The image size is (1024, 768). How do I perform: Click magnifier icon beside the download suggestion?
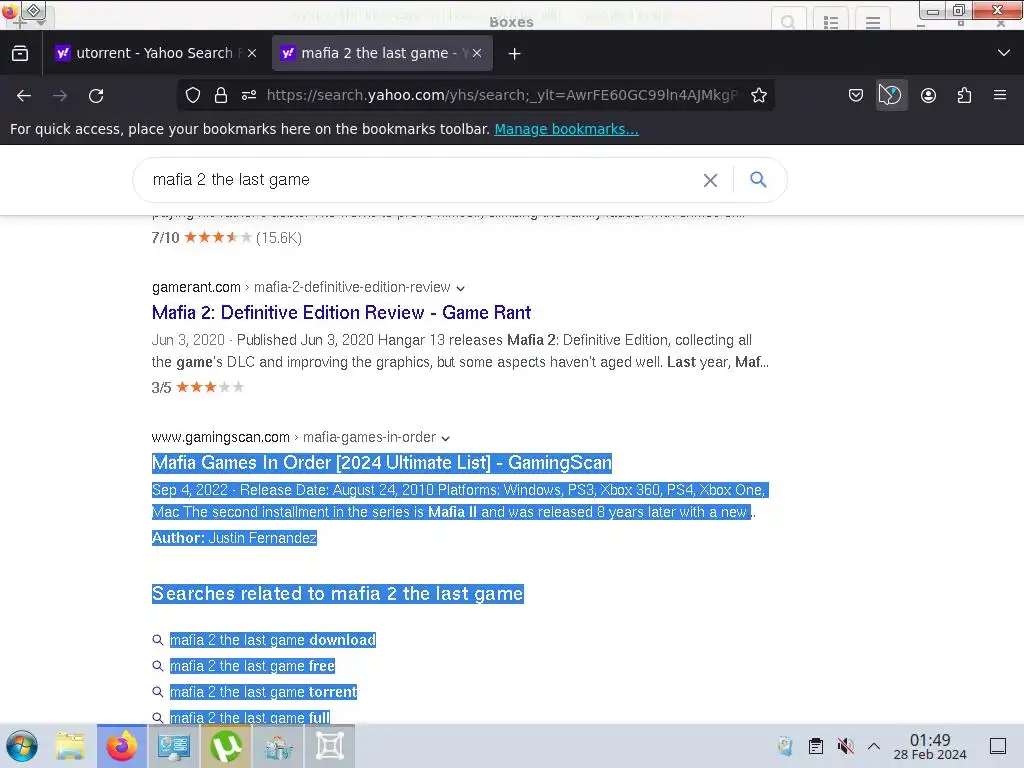157,640
